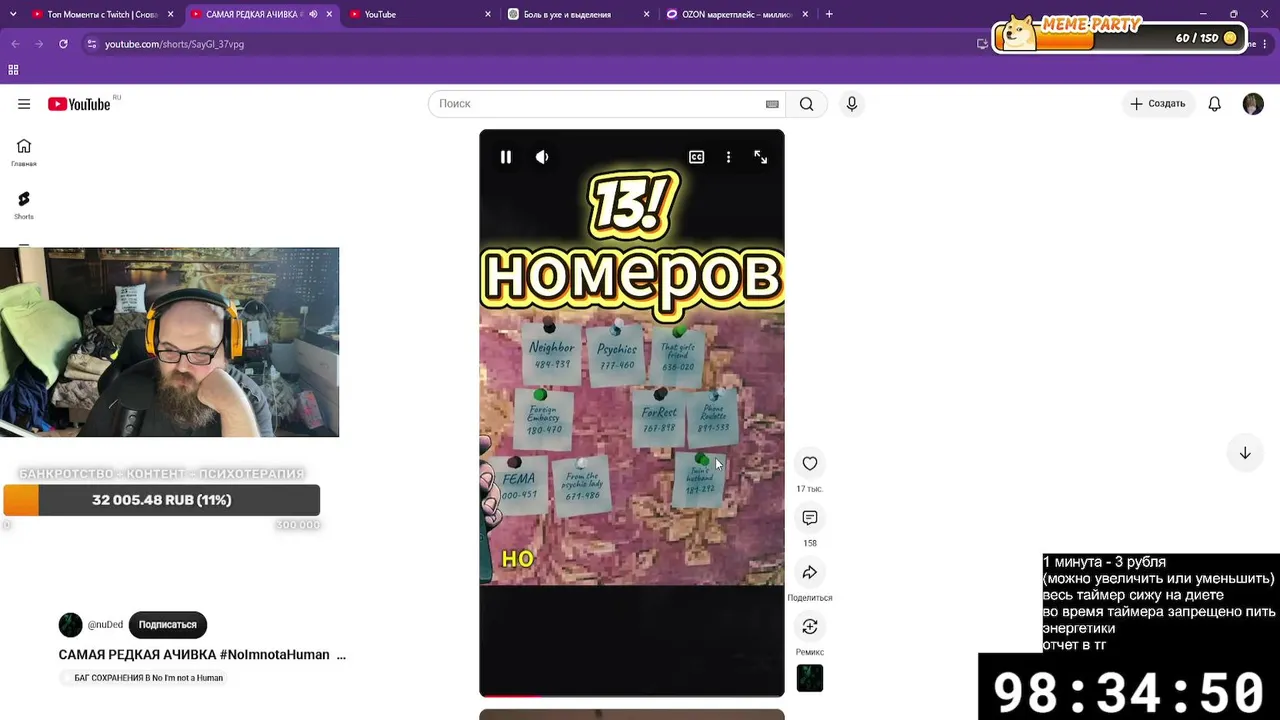Screen dimensions: 1280x720
Task: Go back in browser history
Action: [15, 44]
